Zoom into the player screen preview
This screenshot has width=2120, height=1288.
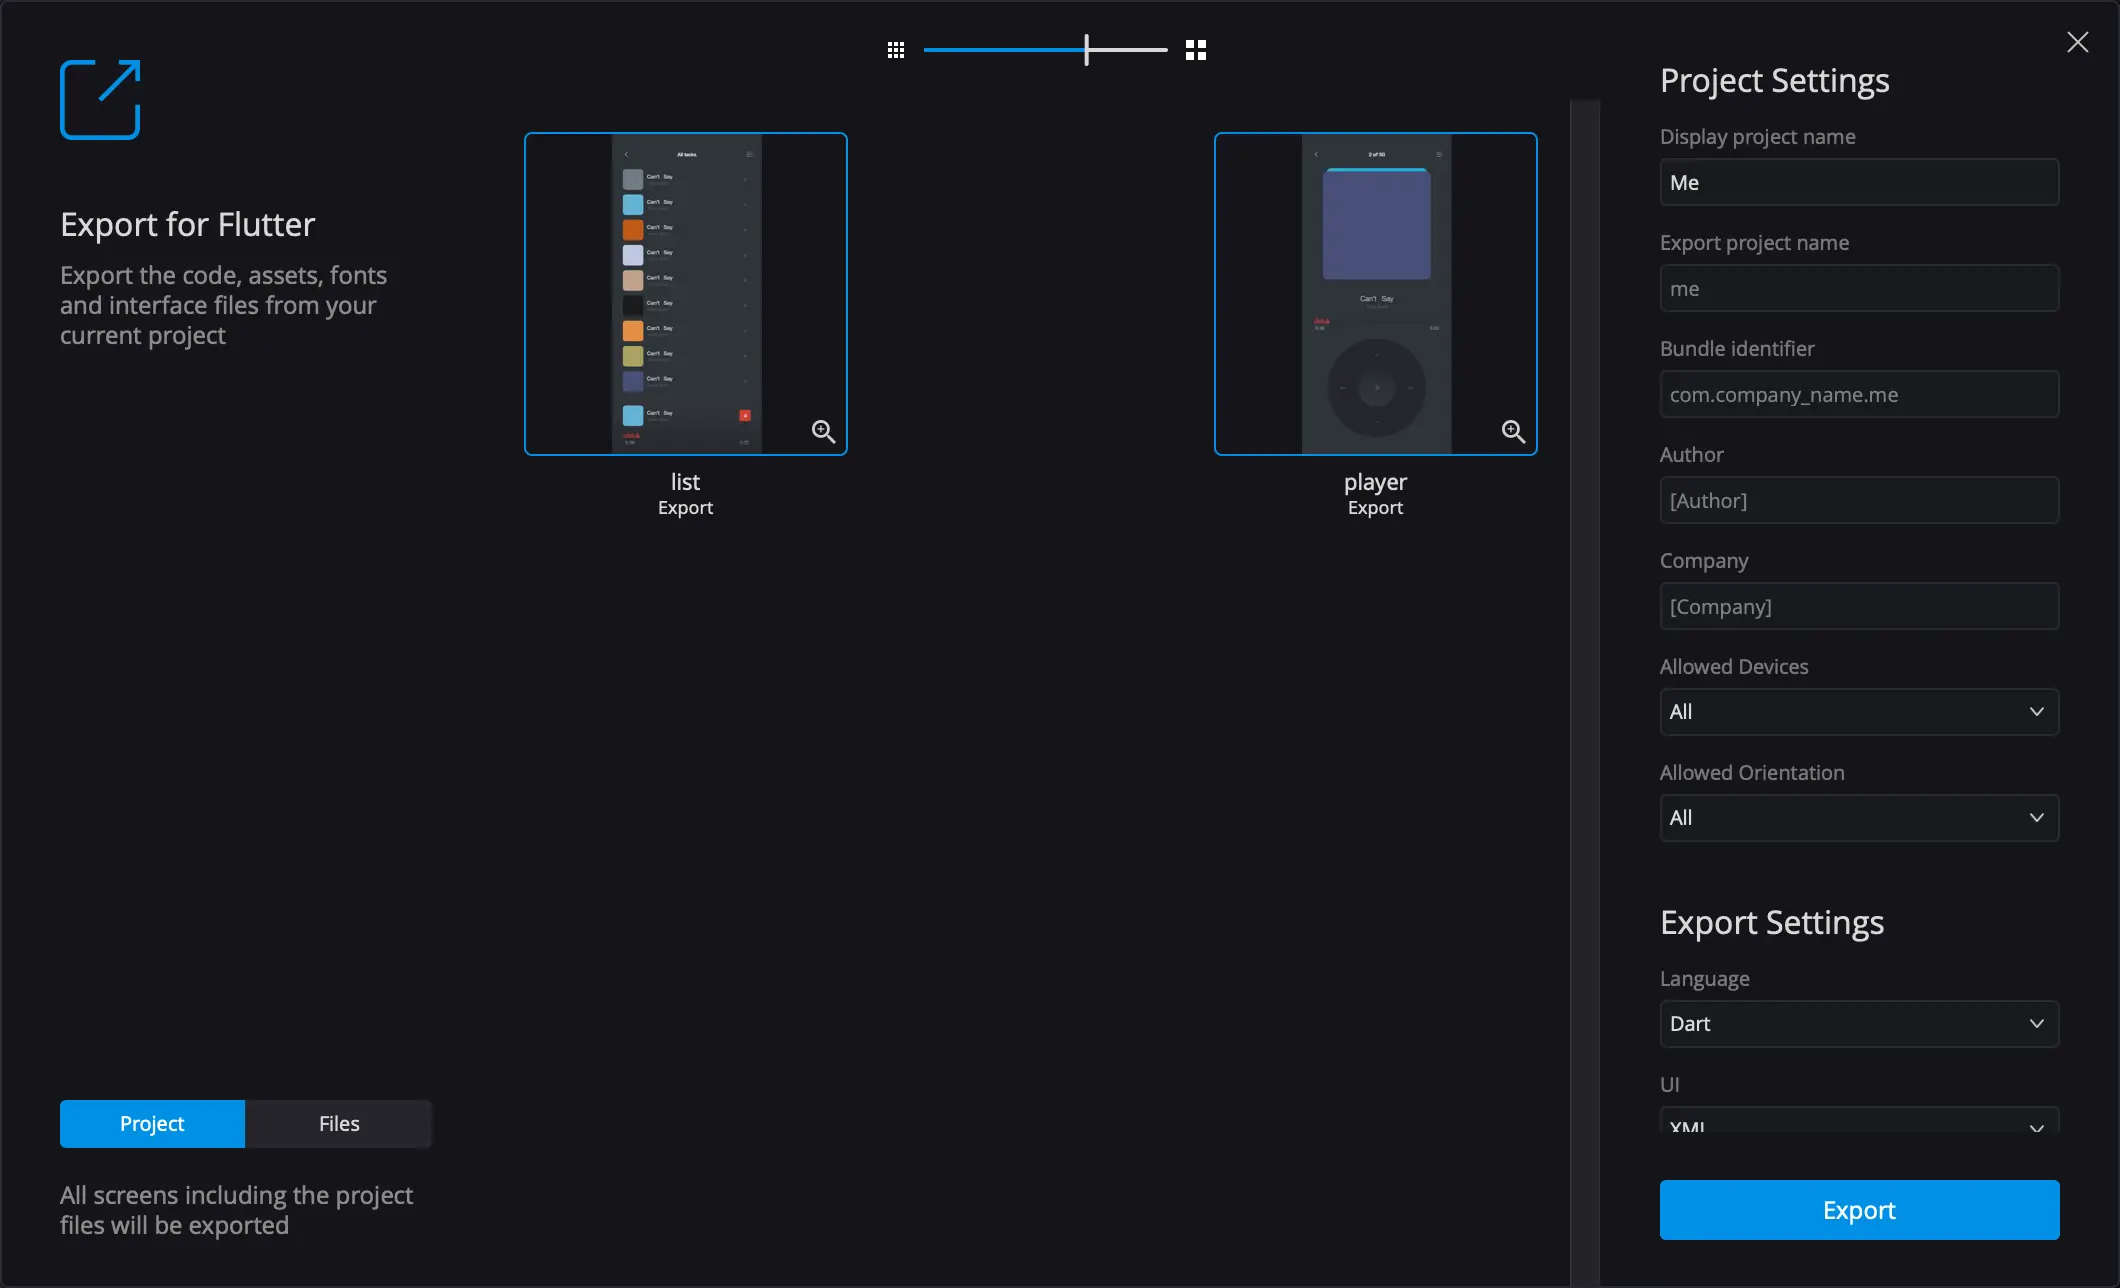1513,431
